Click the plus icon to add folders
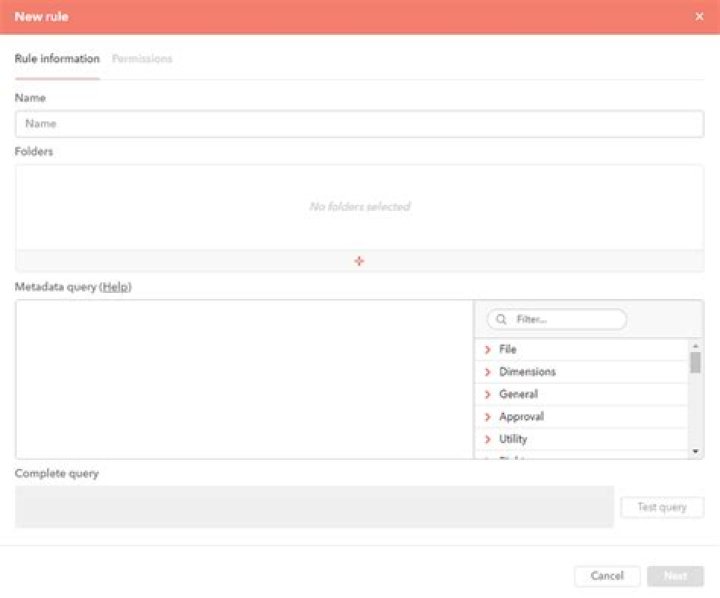Viewport: 720px width, 598px height. pyautogui.click(x=359, y=261)
